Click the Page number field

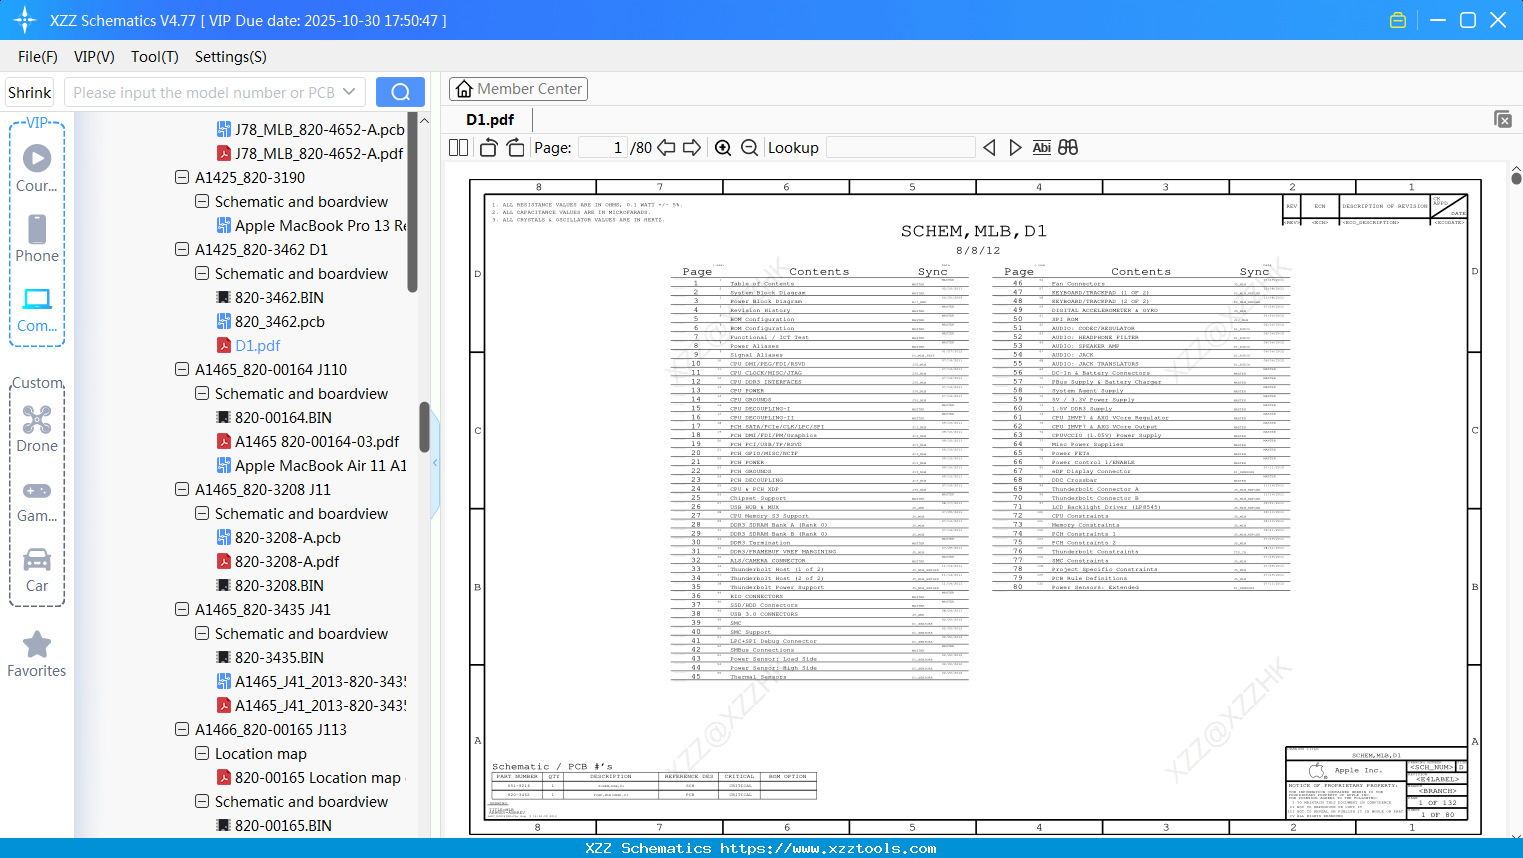click(603, 148)
